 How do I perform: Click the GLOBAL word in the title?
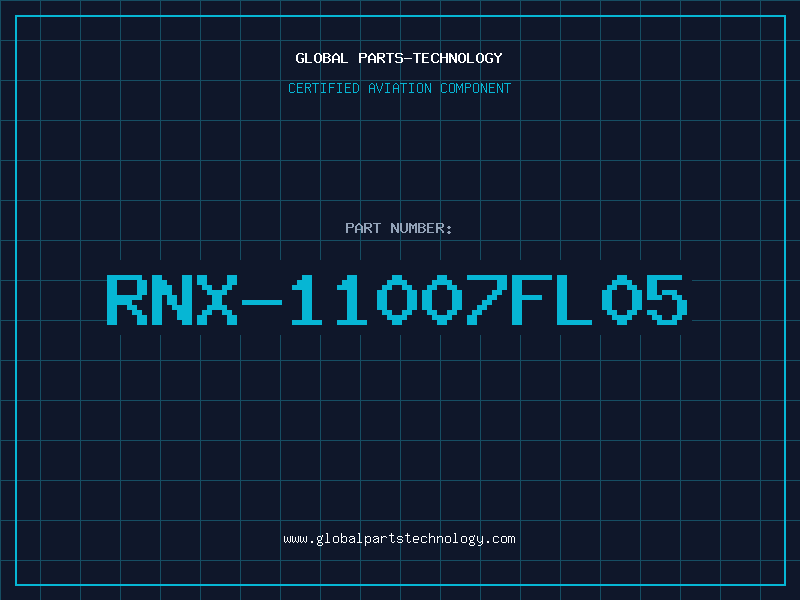coord(321,58)
